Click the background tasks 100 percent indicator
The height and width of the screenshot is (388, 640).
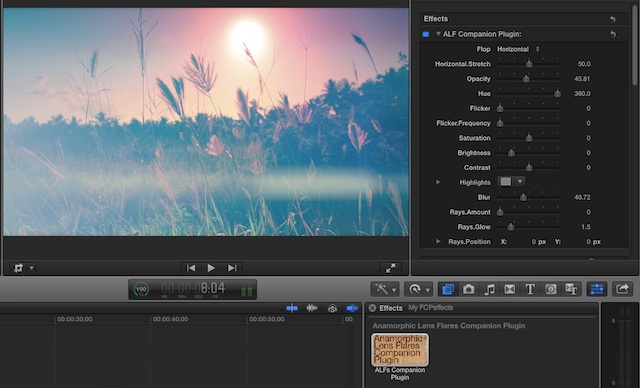pos(141,289)
